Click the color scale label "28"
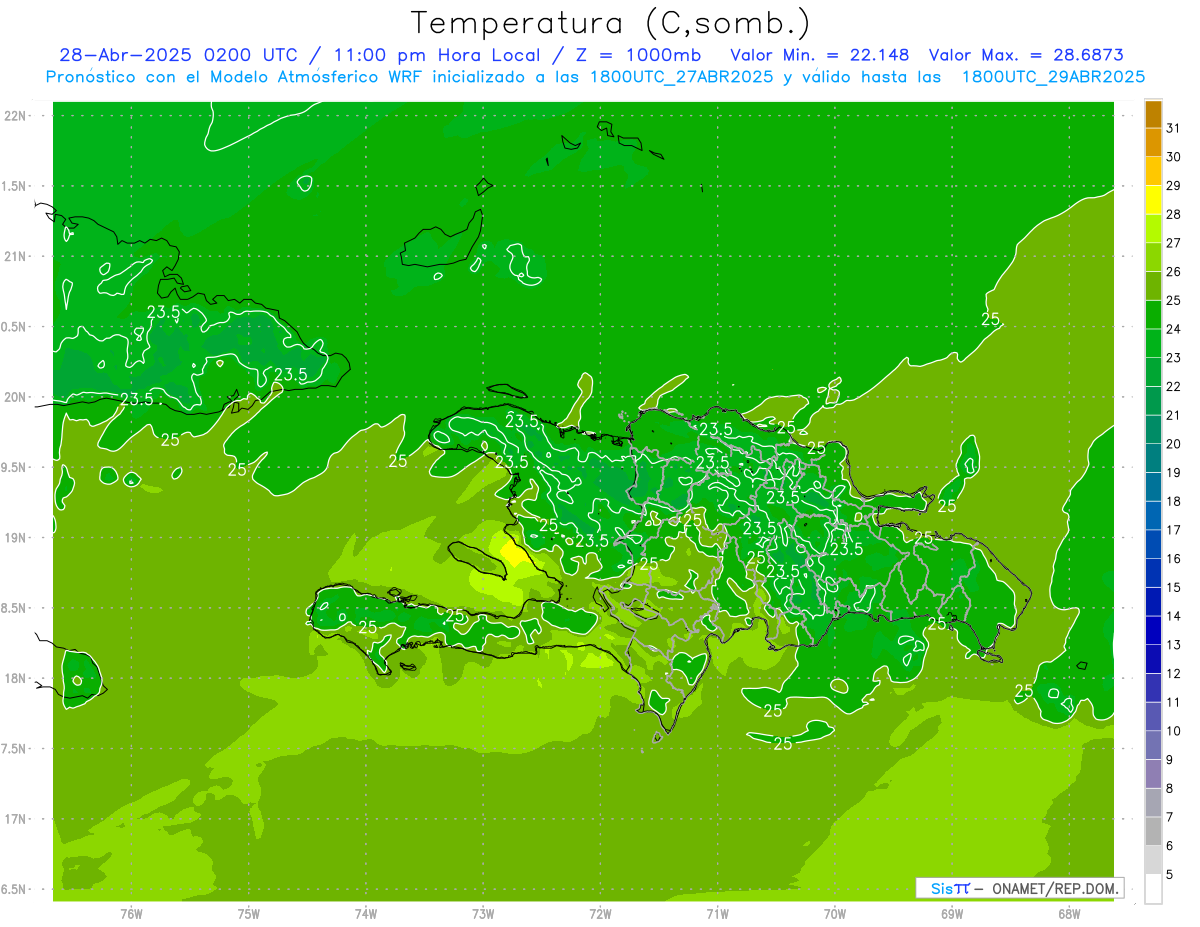The image size is (1200, 927). (1174, 214)
